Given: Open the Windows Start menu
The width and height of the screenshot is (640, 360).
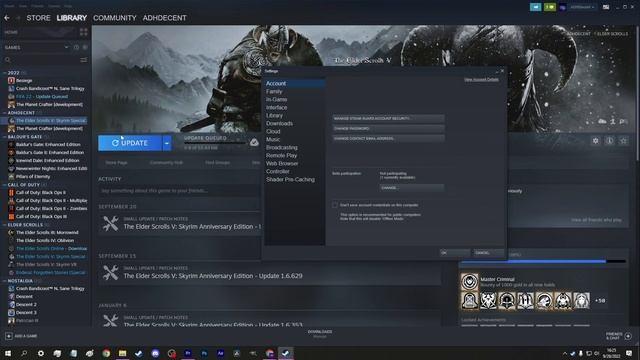Looking at the screenshot, I should point(7,353).
